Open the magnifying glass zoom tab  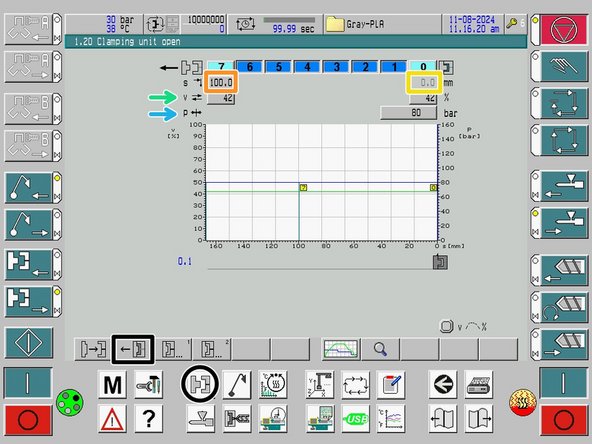coord(380,349)
